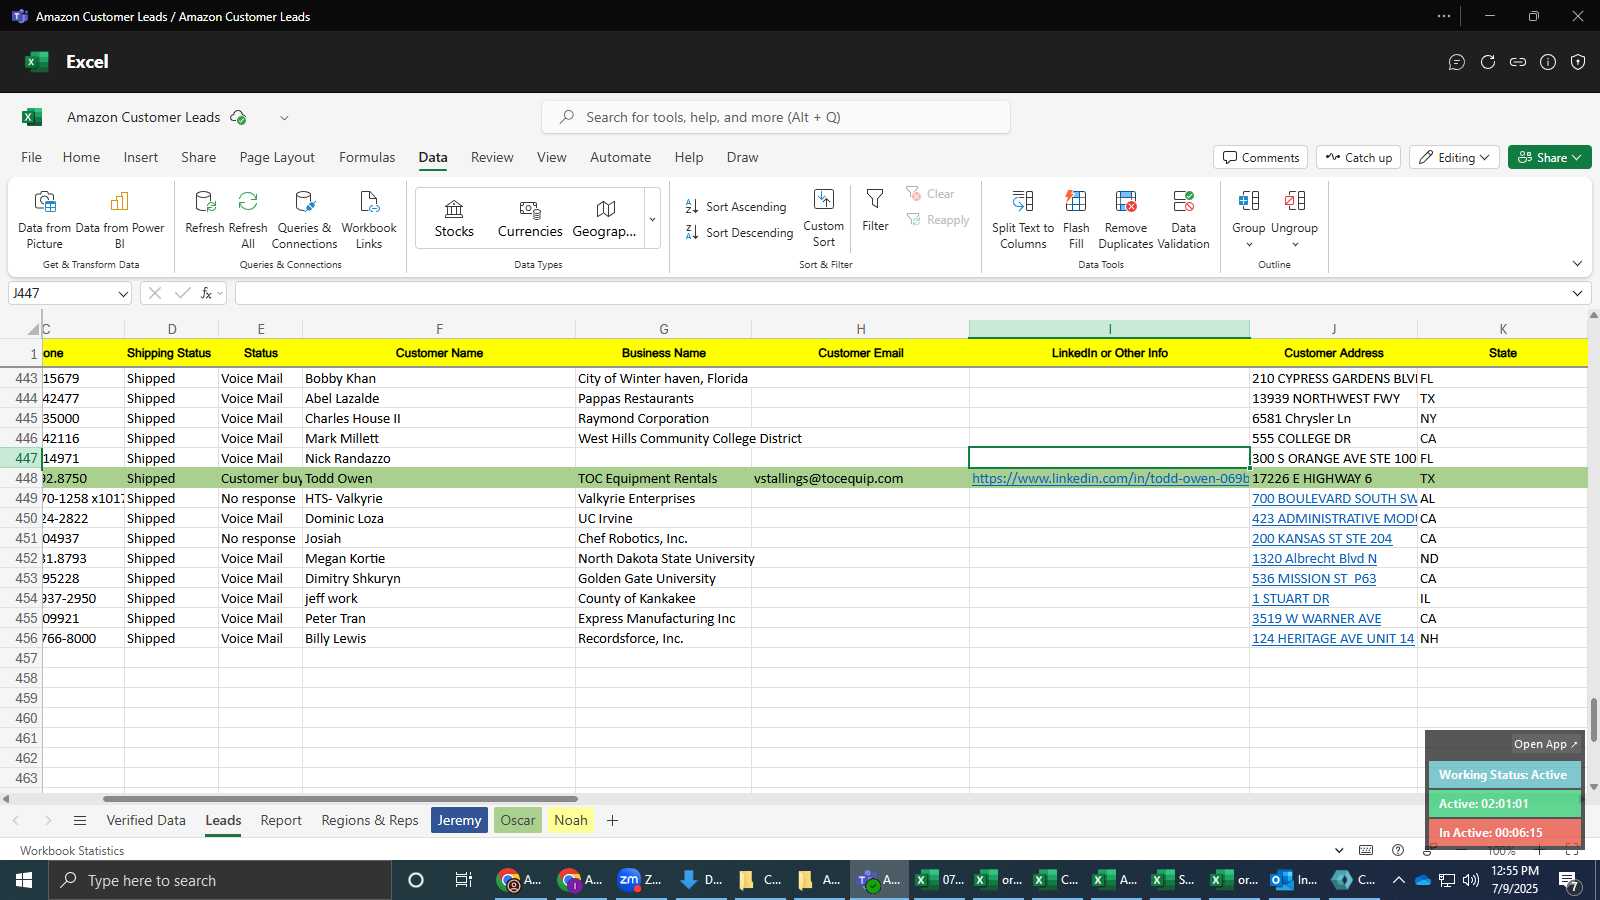
Task: Open the Formulas tab
Action: coord(367,158)
